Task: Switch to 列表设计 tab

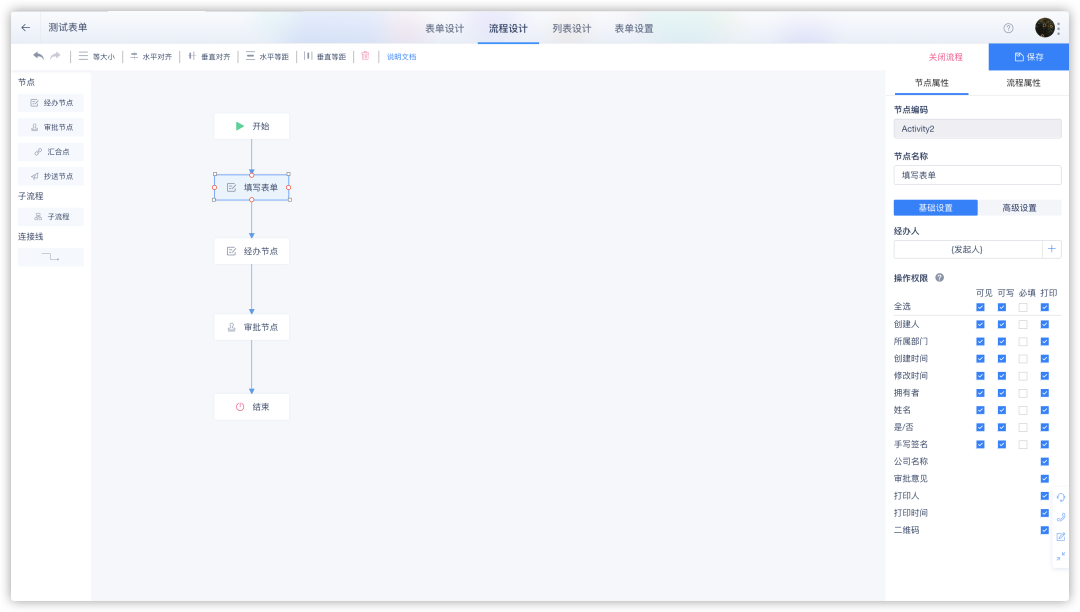Action: [x=572, y=28]
